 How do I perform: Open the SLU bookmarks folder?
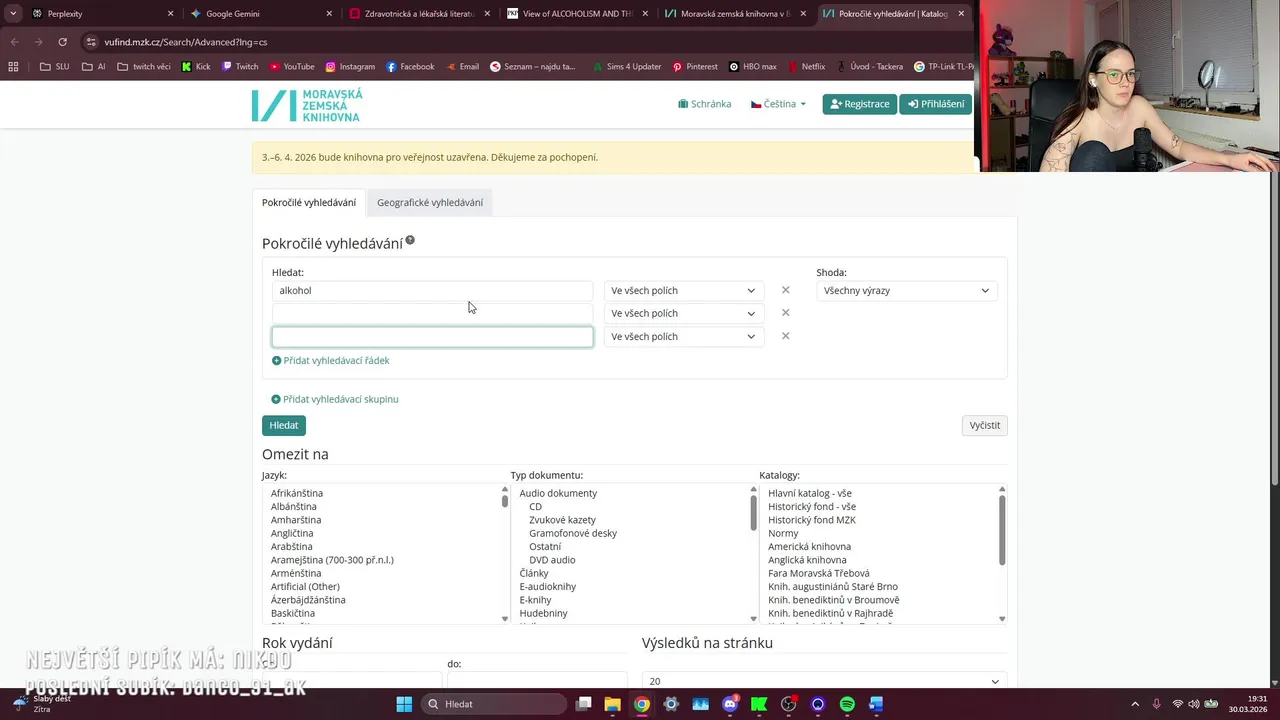(x=54, y=67)
